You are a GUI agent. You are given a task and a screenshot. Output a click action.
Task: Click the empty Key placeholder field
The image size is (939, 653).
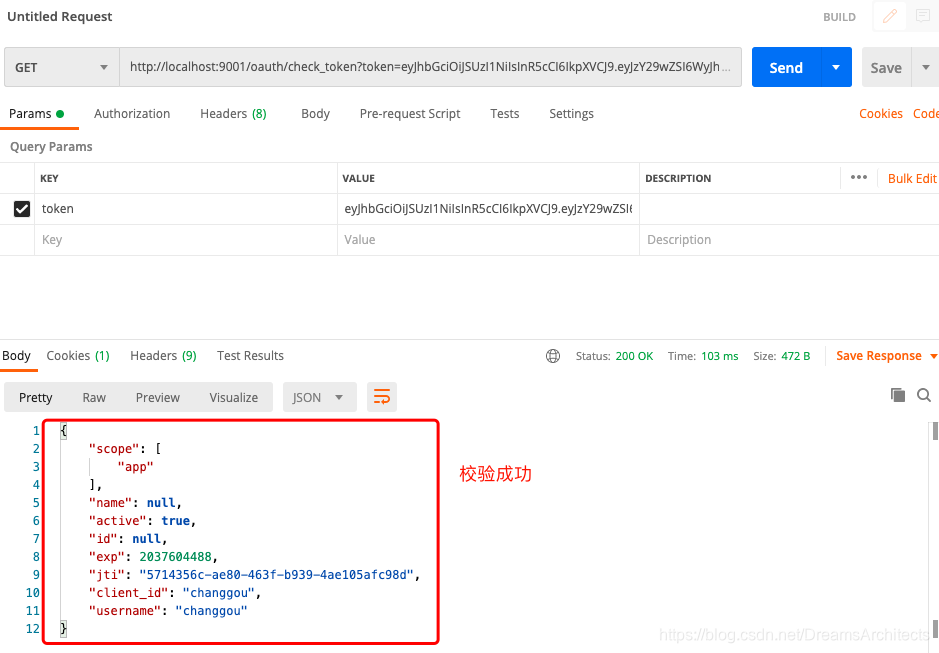[x=186, y=240]
